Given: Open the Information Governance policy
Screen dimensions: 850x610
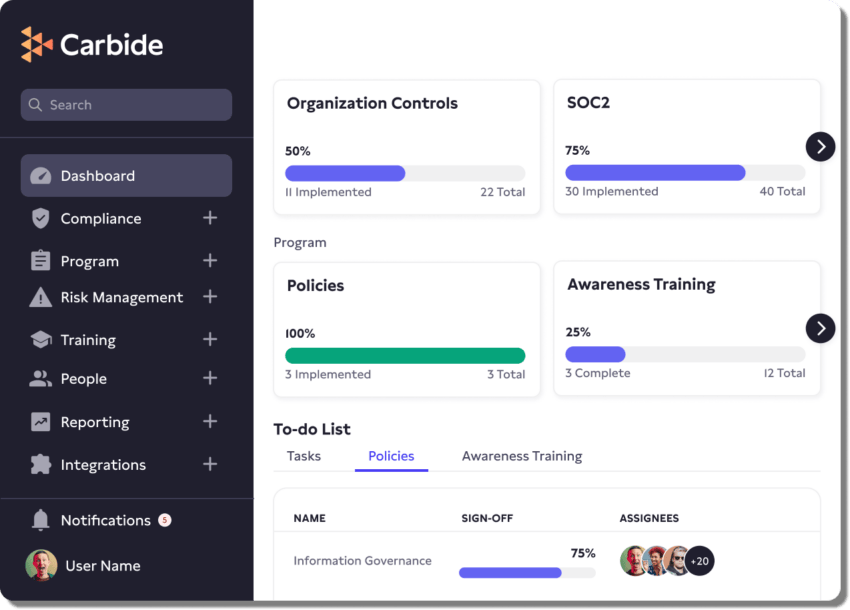Looking at the screenshot, I should click(361, 560).
